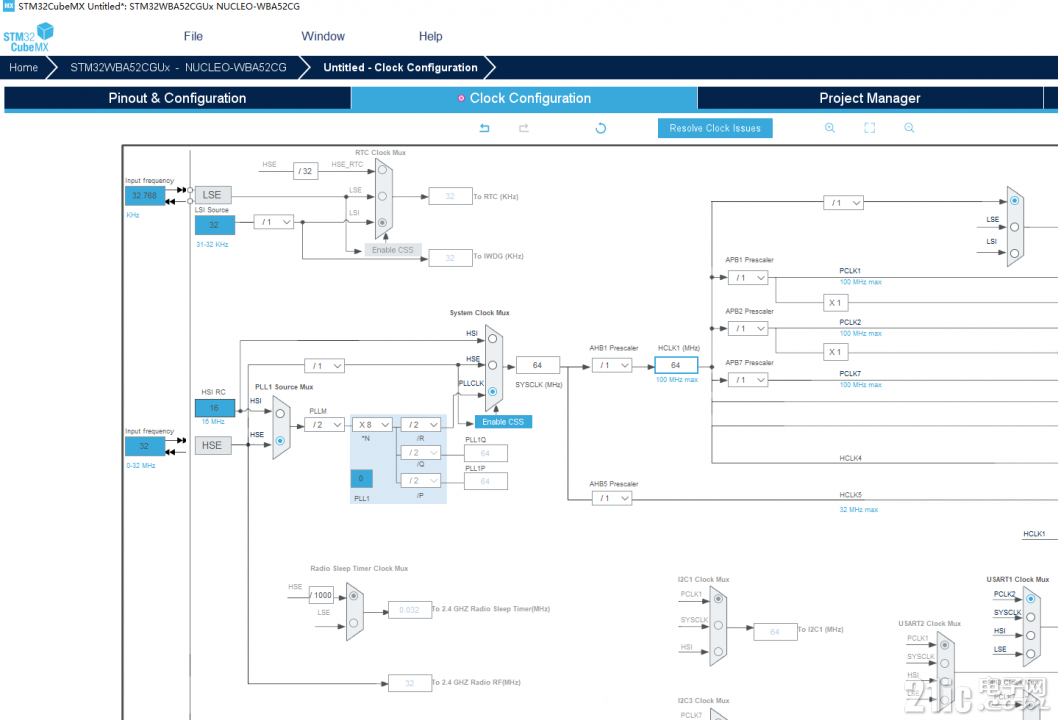Click the grayed Enable CSS button under RTC Mux
This screenshot has width=1058, height=720.
[393, 250]
